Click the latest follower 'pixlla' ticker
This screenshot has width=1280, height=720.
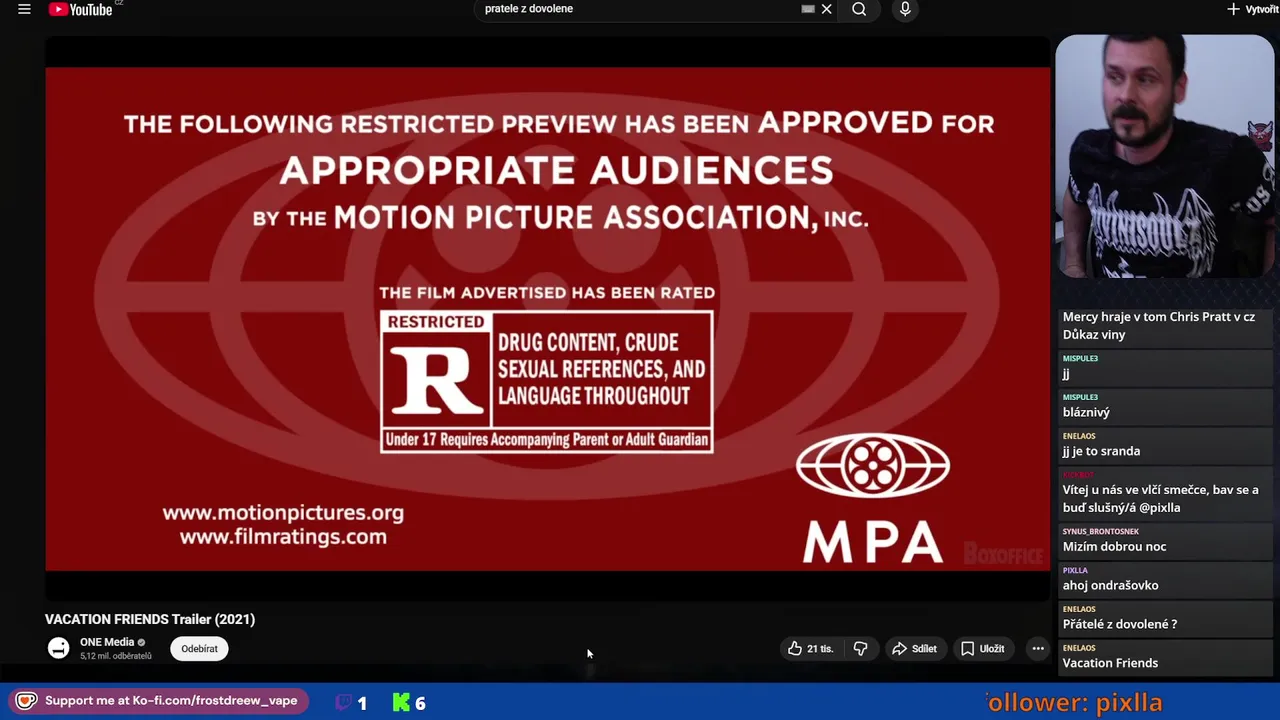pos(1074,703)
